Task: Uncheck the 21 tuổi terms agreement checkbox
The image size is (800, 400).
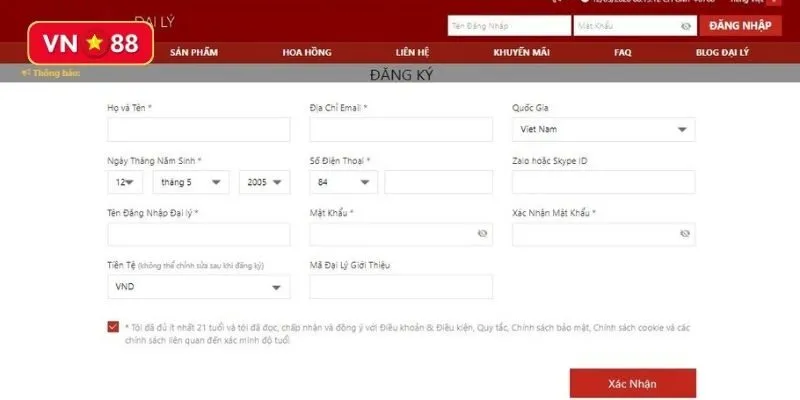Action: (113, 327)
